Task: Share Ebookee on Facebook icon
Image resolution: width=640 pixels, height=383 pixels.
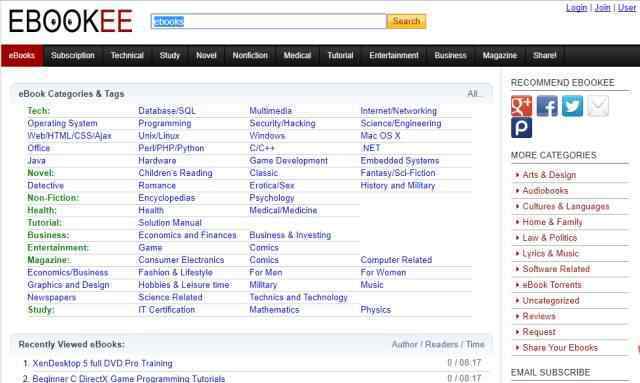Action: point(547,106)
